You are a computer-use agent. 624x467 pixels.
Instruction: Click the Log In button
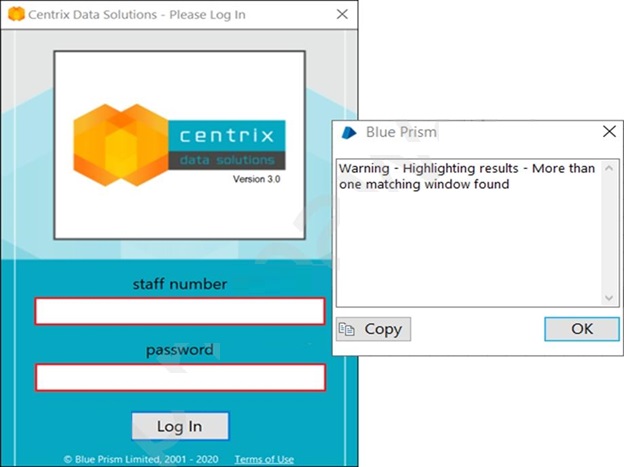click(x=180, y=426)
